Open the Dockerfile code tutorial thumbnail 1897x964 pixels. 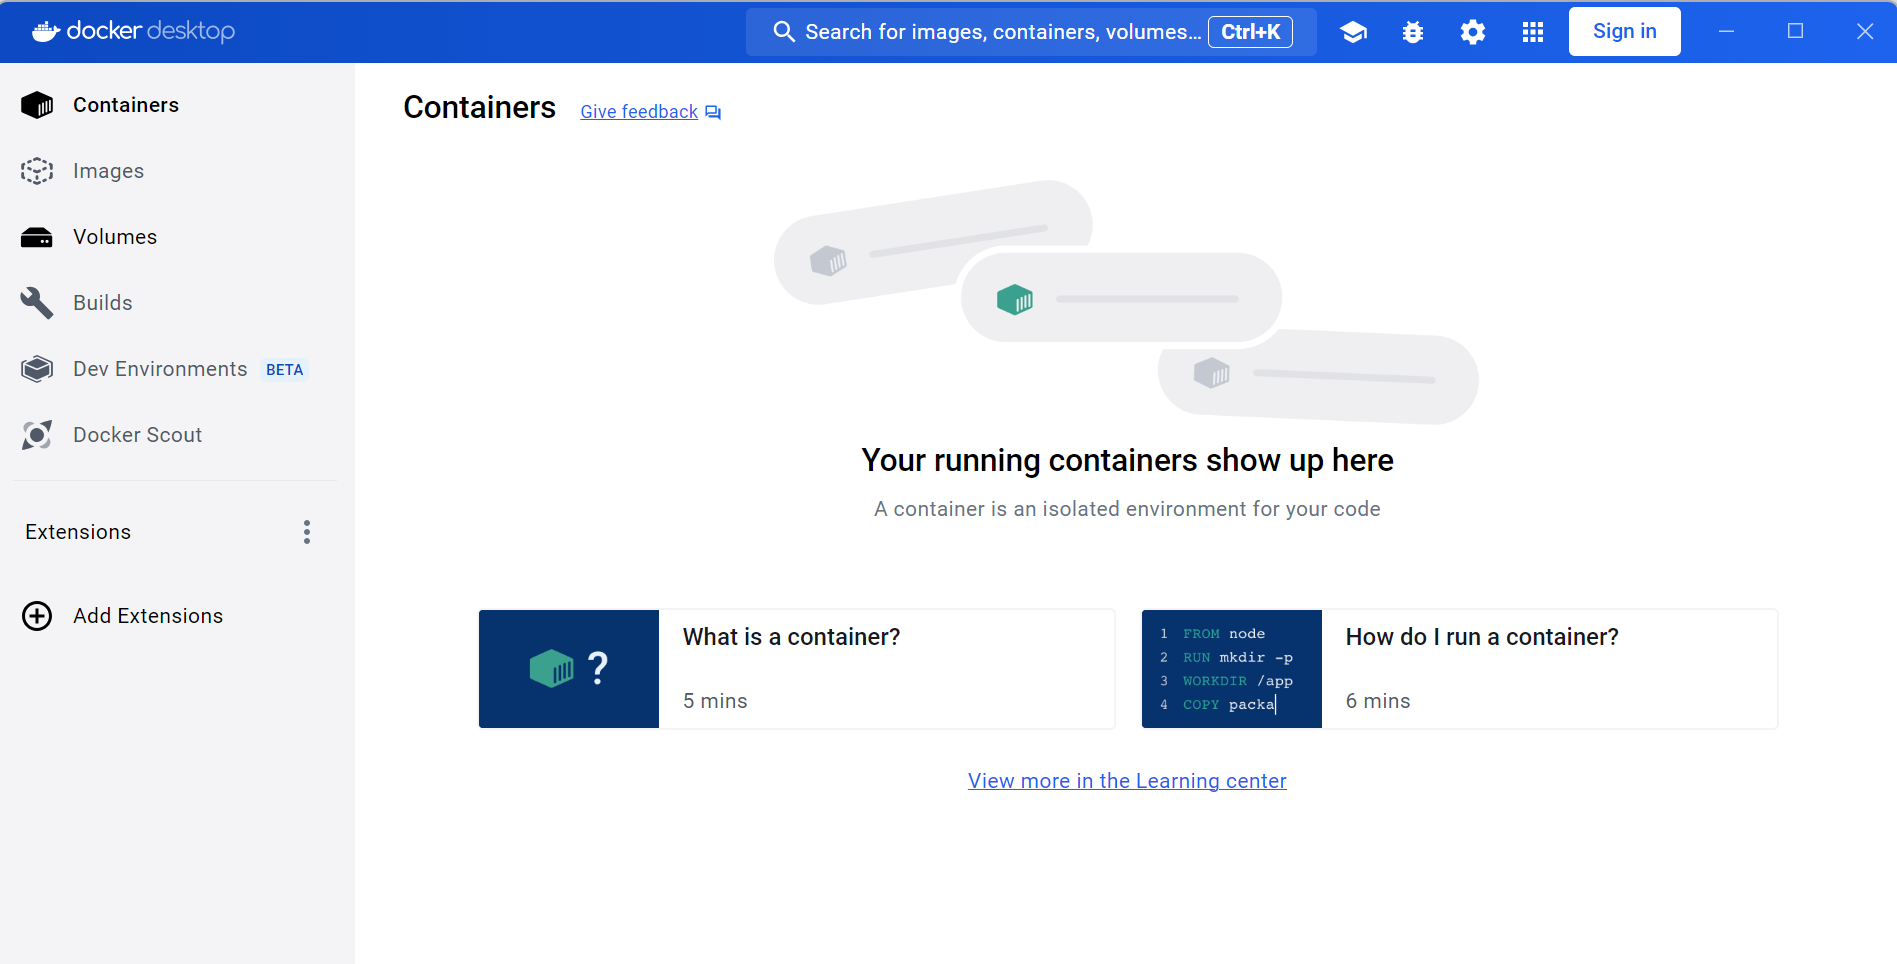pos(1232,669)
